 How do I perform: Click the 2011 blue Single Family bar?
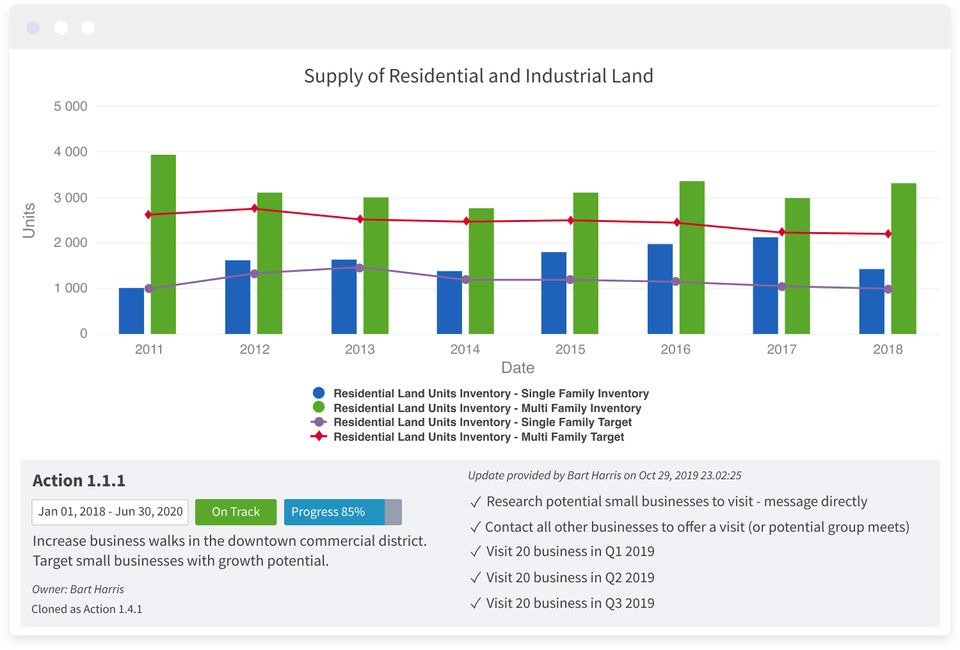(131, 311)
